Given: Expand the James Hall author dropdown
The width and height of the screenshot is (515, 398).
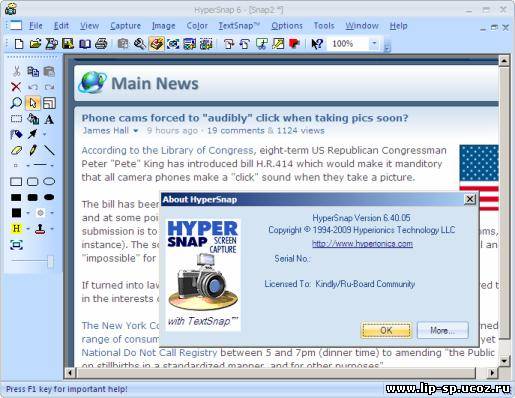Looking at the screenshot, I should tap(136, 131).
